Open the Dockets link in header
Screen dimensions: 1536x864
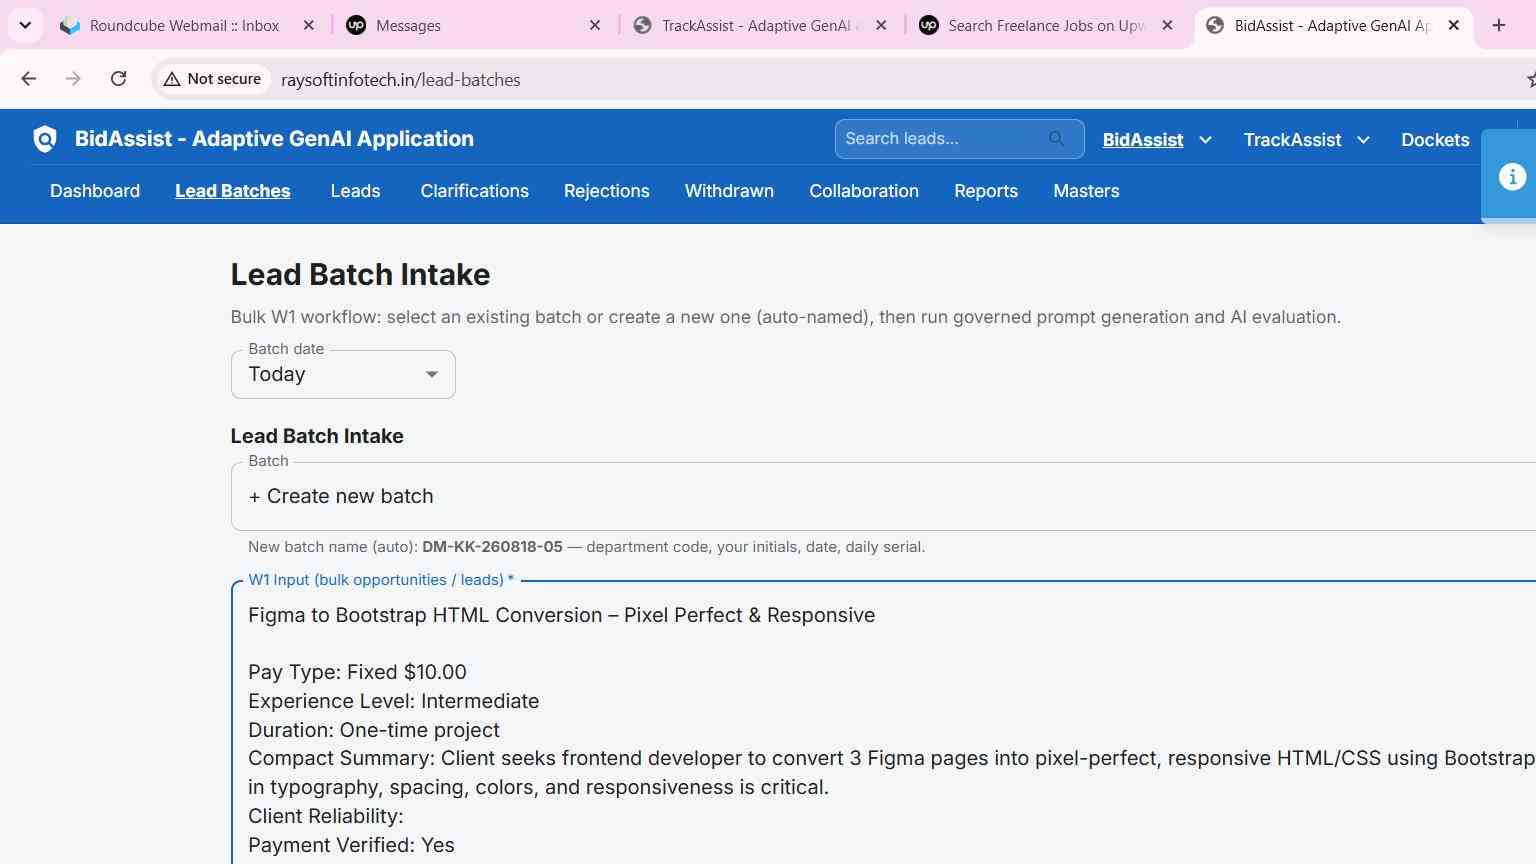(1435, 140)
